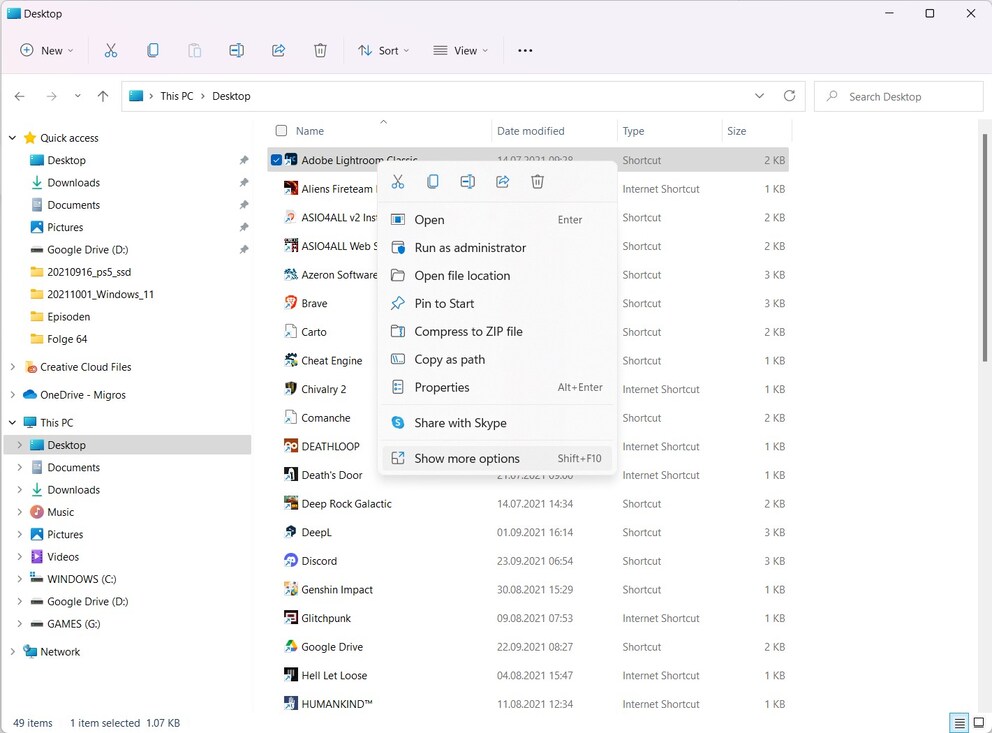992x733 pixels.
Task: Sort by the Type column header
Action: point(633,131)
